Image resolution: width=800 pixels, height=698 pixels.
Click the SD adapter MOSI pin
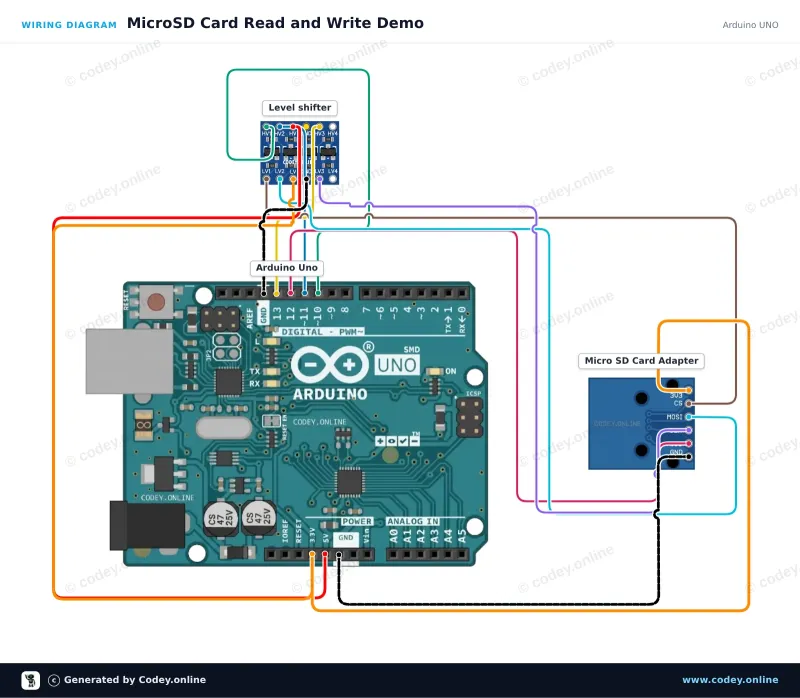689,417
